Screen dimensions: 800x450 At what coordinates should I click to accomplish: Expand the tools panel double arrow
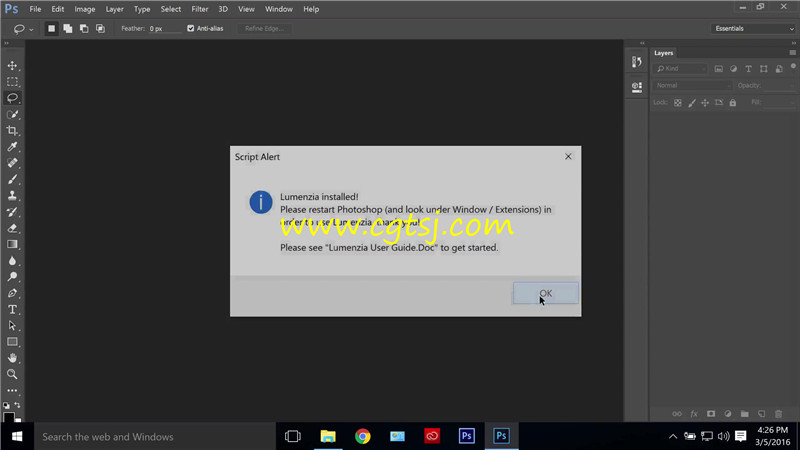pos(7,43)
